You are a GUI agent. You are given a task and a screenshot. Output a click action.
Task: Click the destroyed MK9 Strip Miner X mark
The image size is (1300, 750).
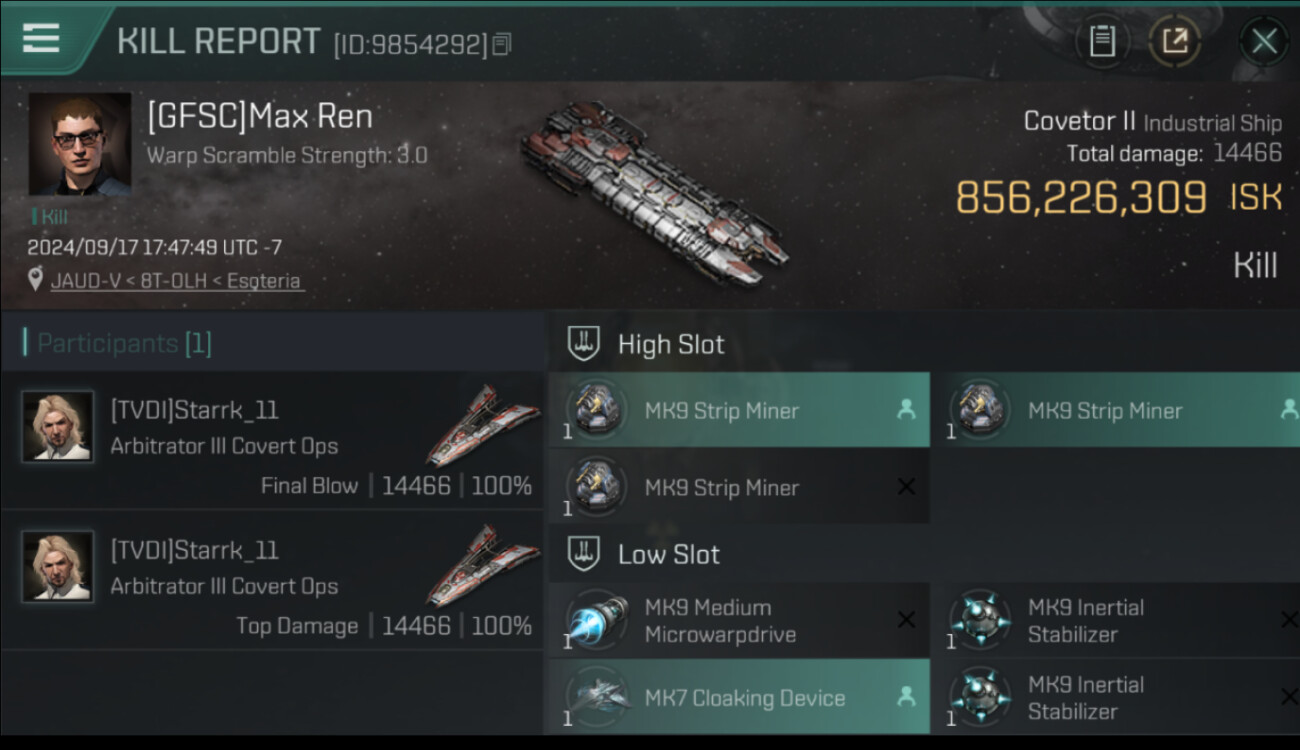point(906,487)
